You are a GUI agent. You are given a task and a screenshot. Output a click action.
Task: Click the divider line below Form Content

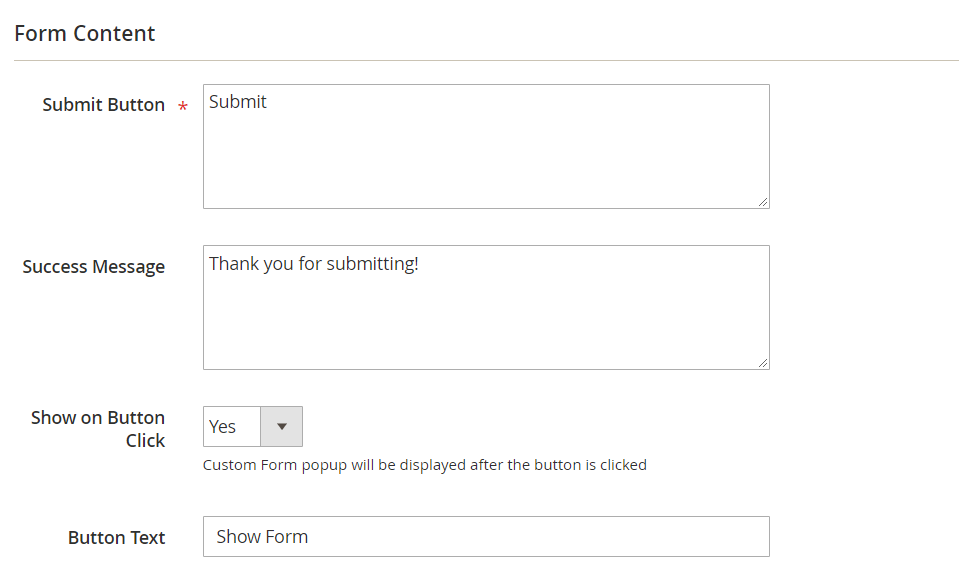[x=486, y=60]
